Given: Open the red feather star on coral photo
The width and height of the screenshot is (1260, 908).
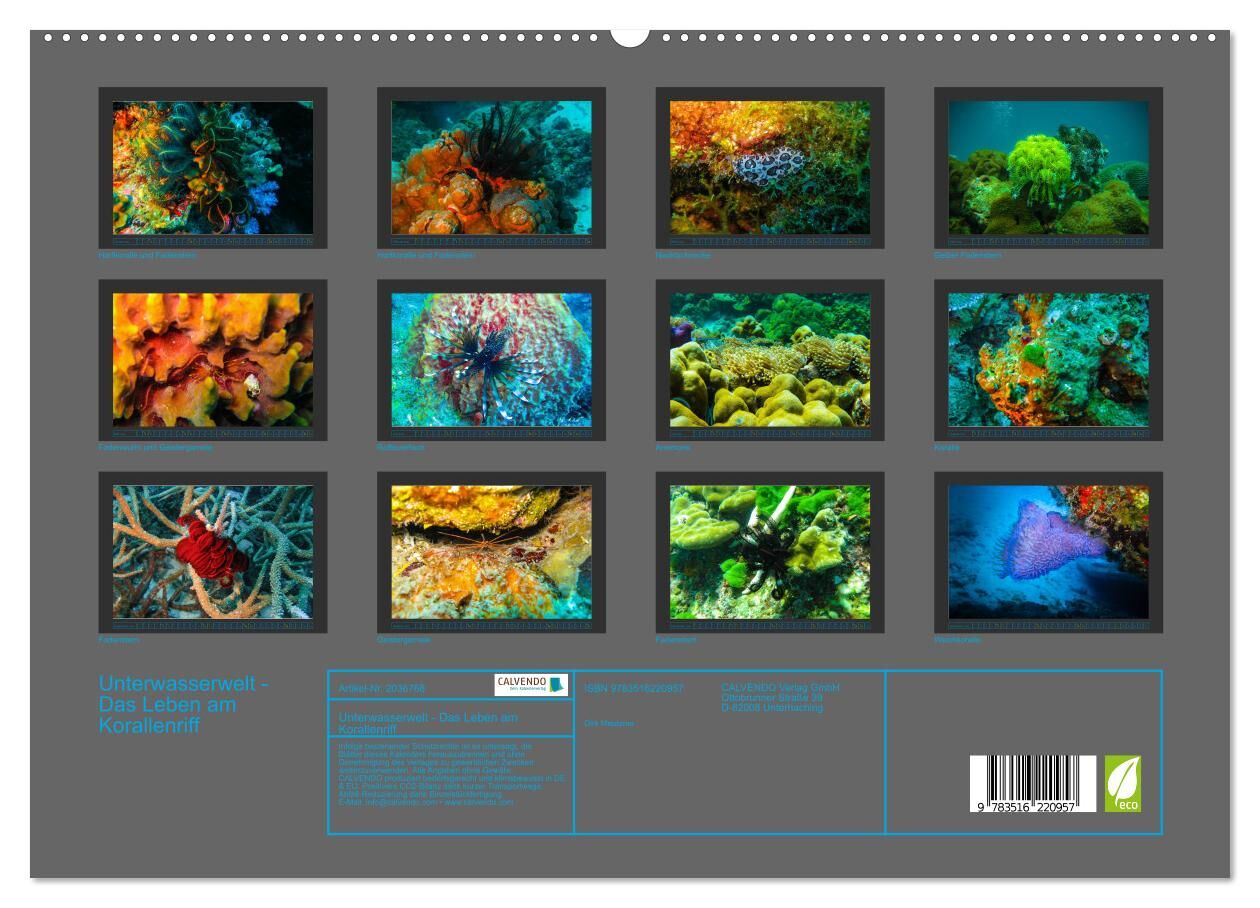Looking at the screenshot, I should point(213,551).
